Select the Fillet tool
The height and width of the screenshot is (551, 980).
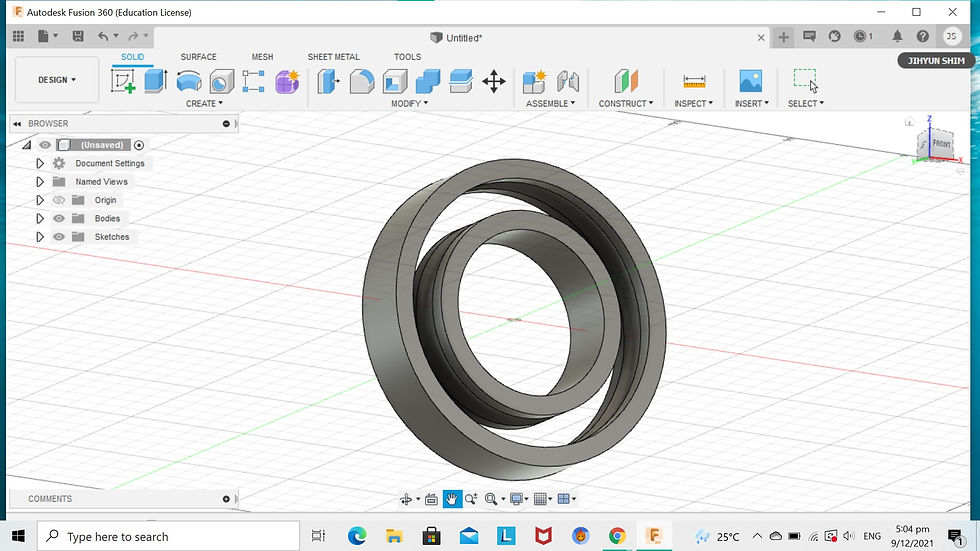point(362,81)
